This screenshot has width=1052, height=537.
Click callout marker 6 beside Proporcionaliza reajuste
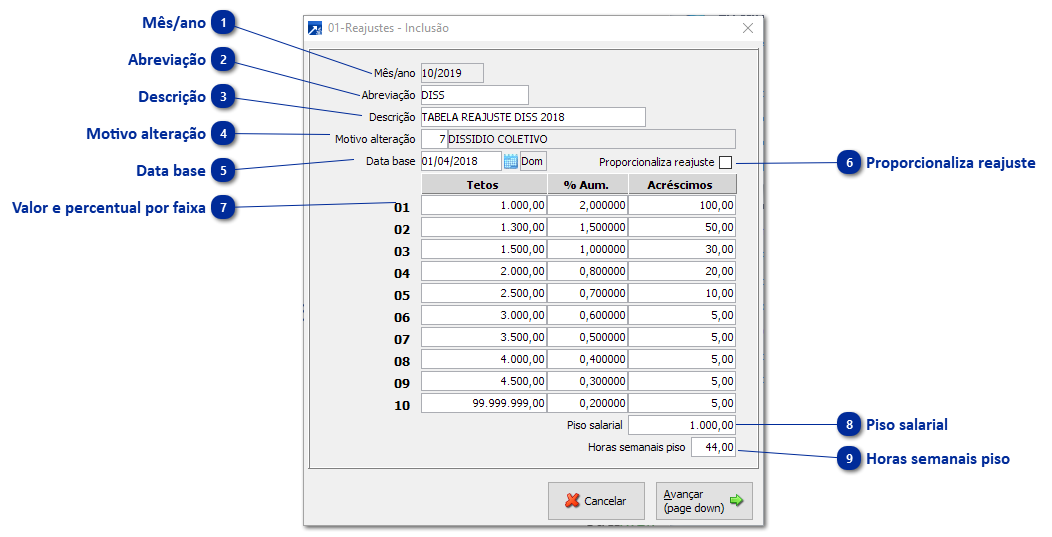849,163
